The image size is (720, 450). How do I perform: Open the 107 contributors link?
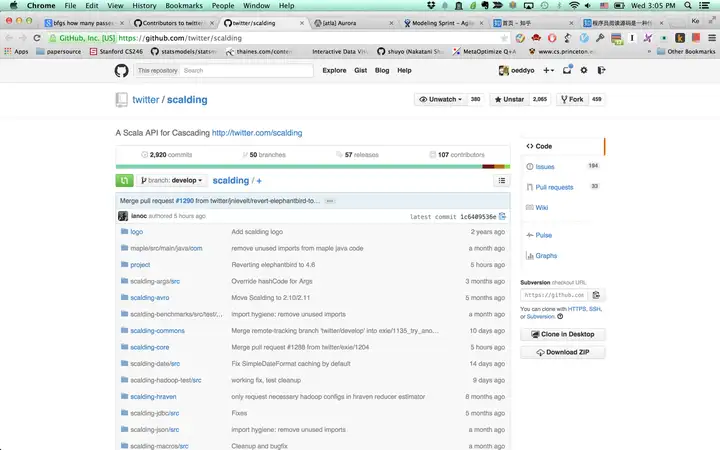pos(457,155)
